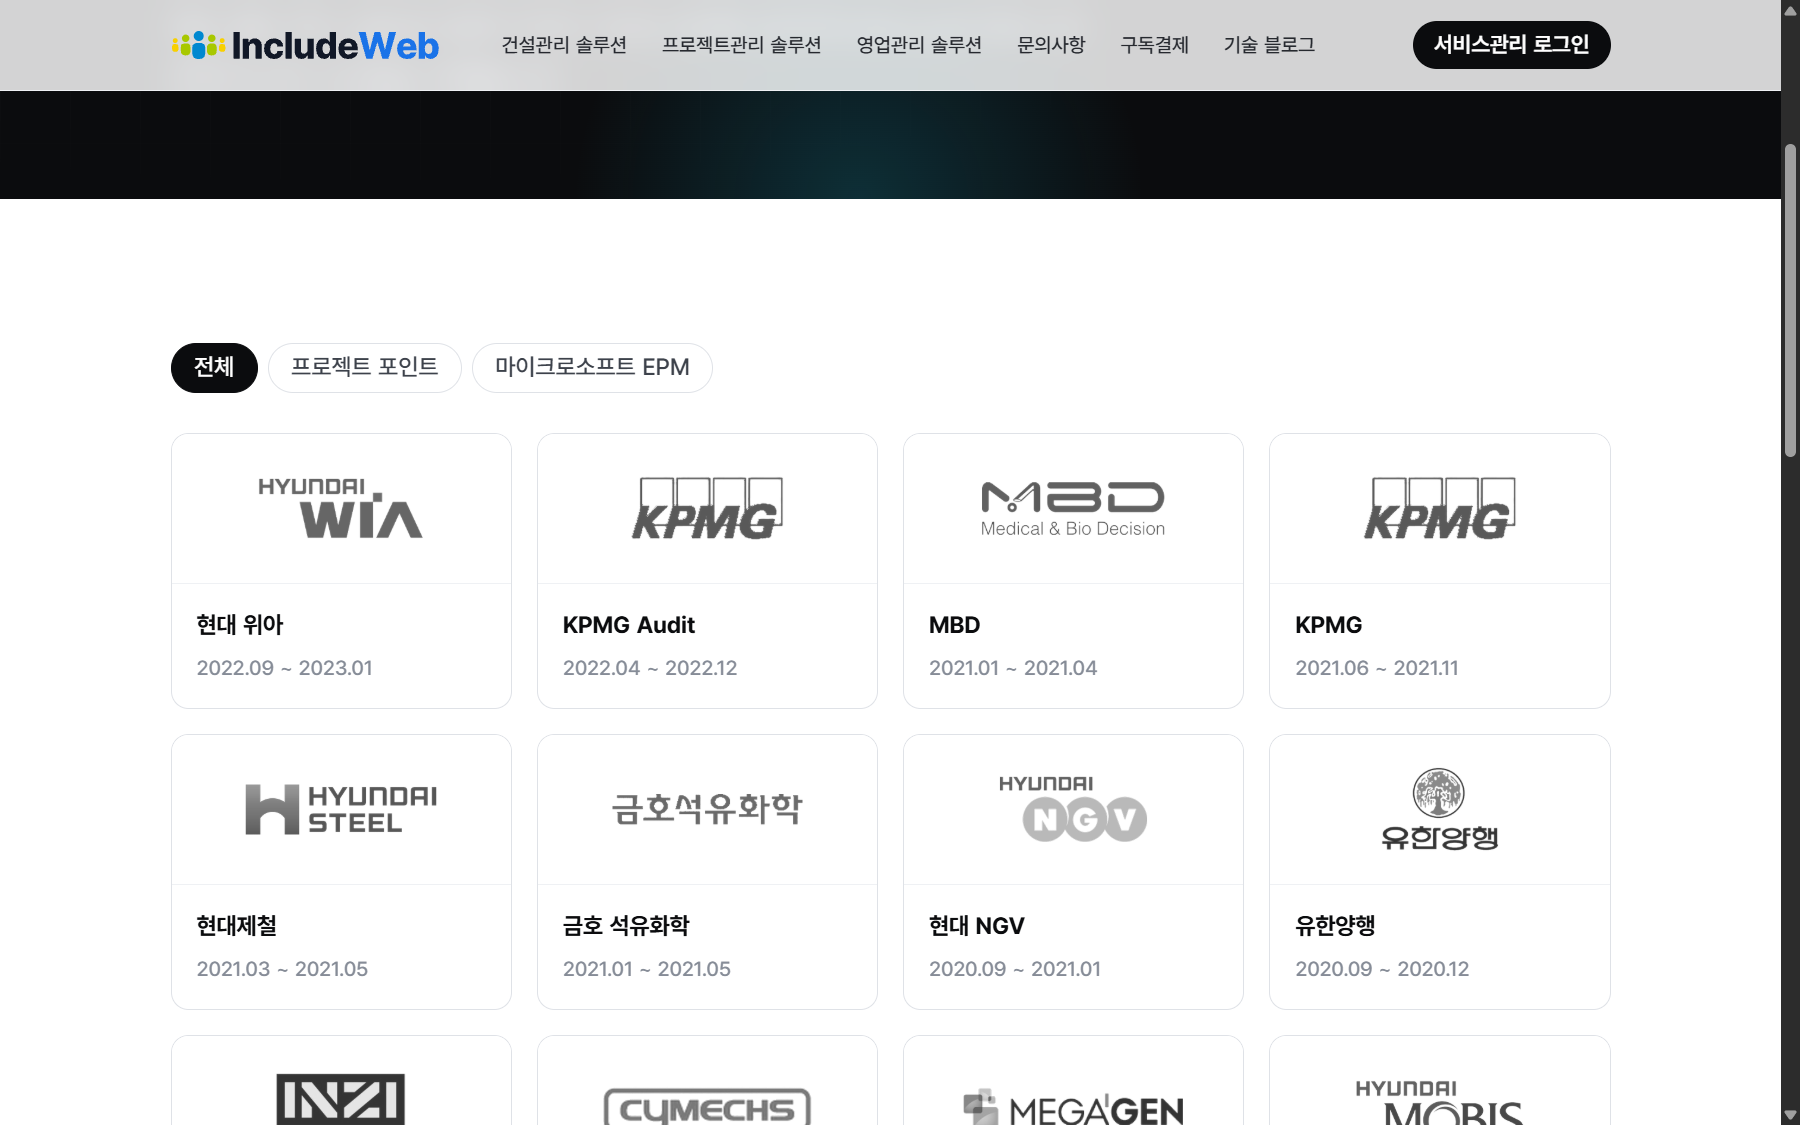Viewport: 1800px width, 1125px height.
Task: Click the IncludeWeb logo
Action: click(x=305, y=45)
